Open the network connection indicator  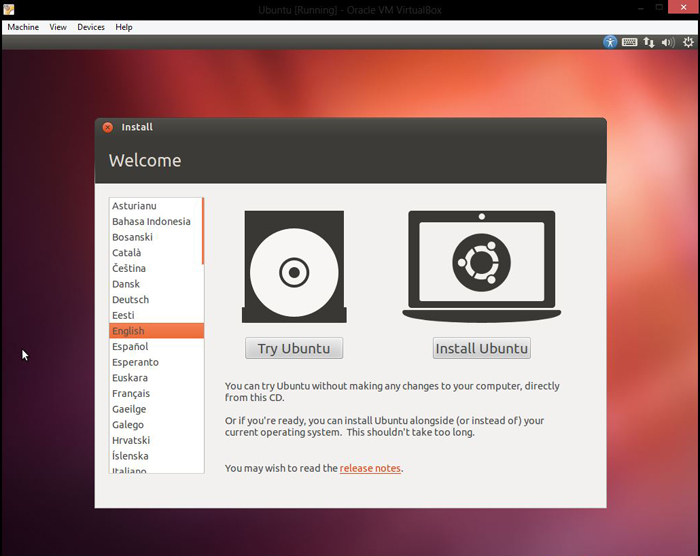(x=649, y=42)
